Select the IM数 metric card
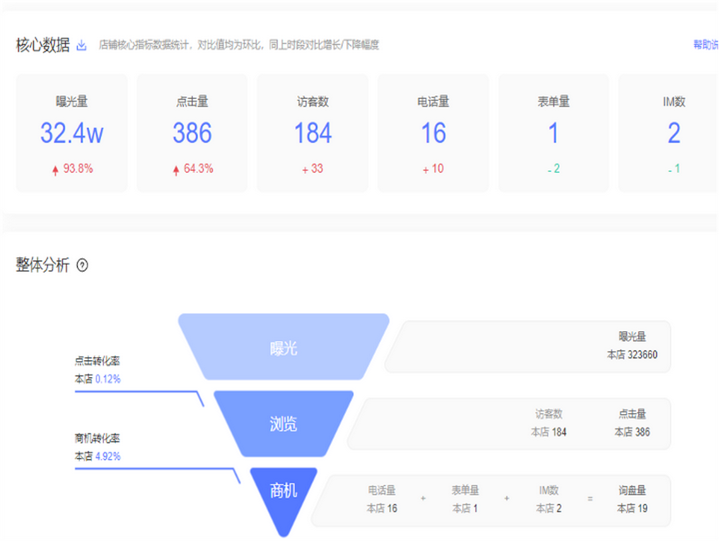The width and height of the screenshot is (720, 541). click(668, 133)
